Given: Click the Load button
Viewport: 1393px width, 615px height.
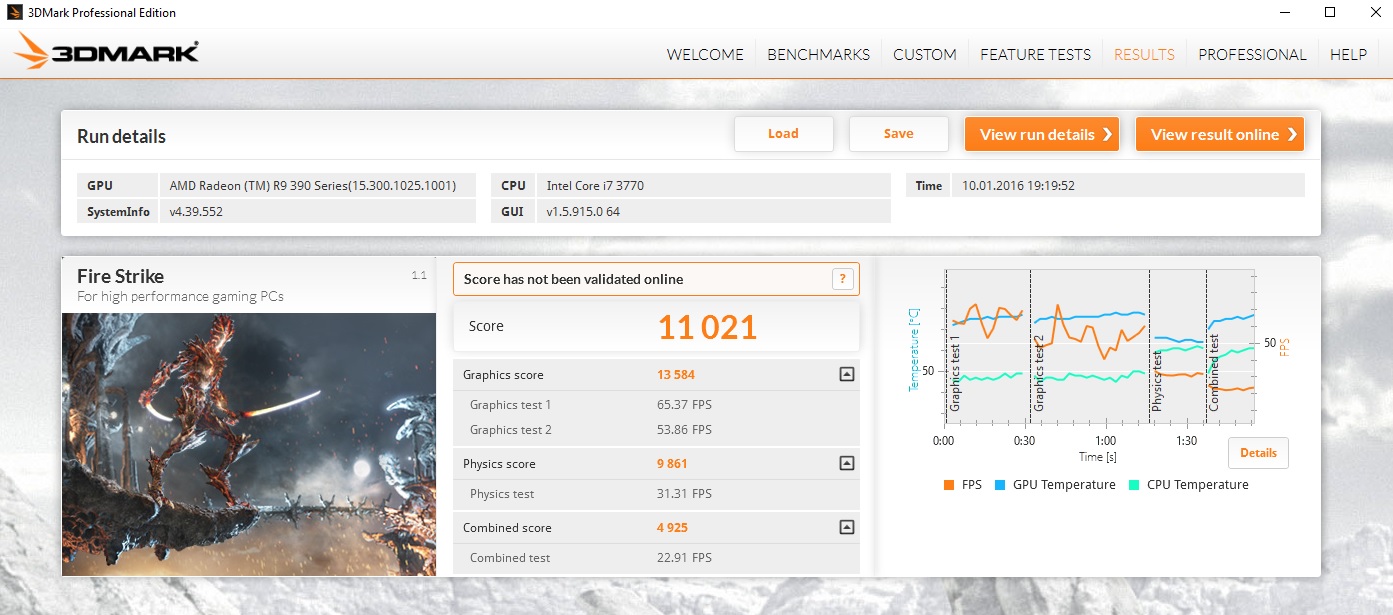Looking at the screenshot, I should tap(783, 134).
